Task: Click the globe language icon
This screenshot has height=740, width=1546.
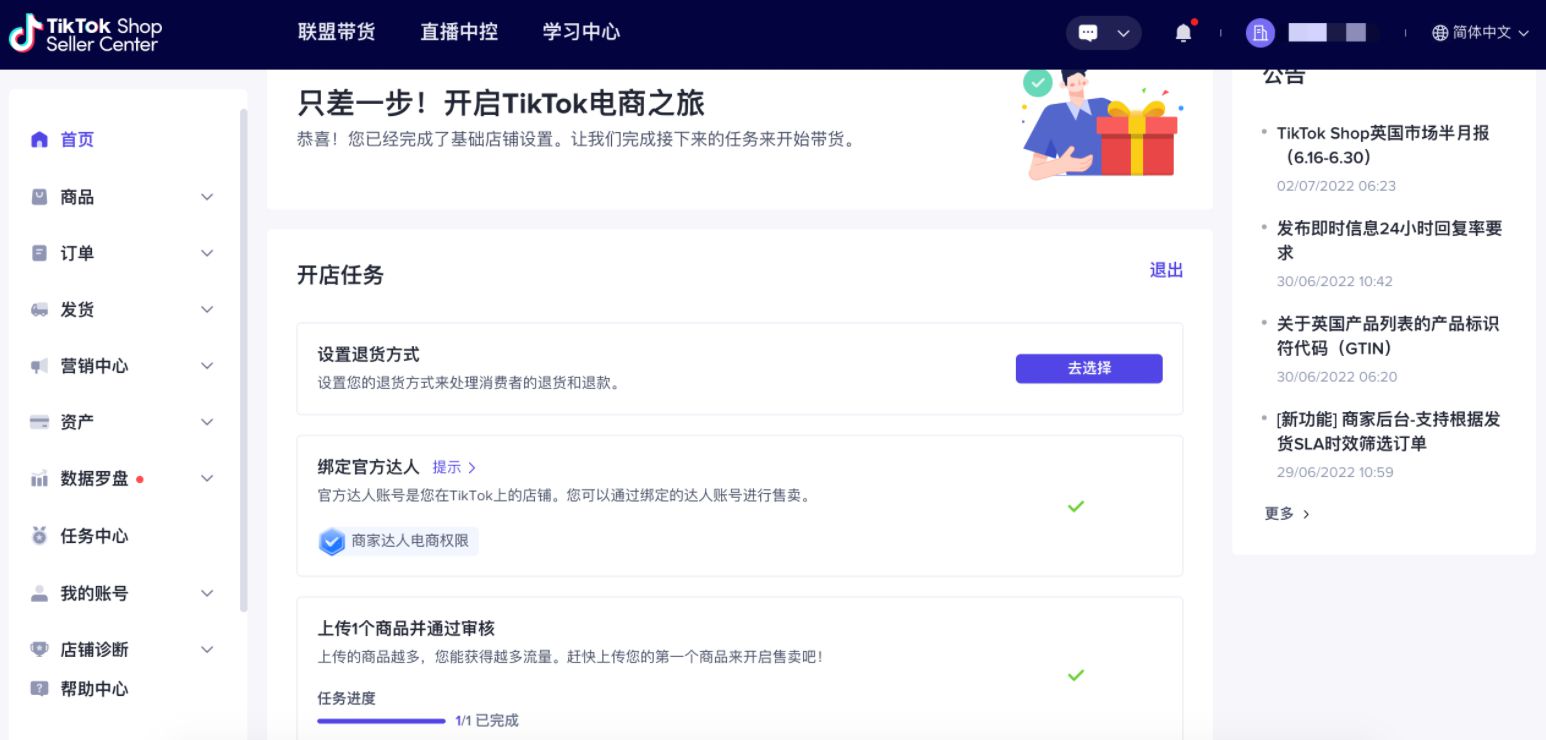Action: click(1440, 33)
